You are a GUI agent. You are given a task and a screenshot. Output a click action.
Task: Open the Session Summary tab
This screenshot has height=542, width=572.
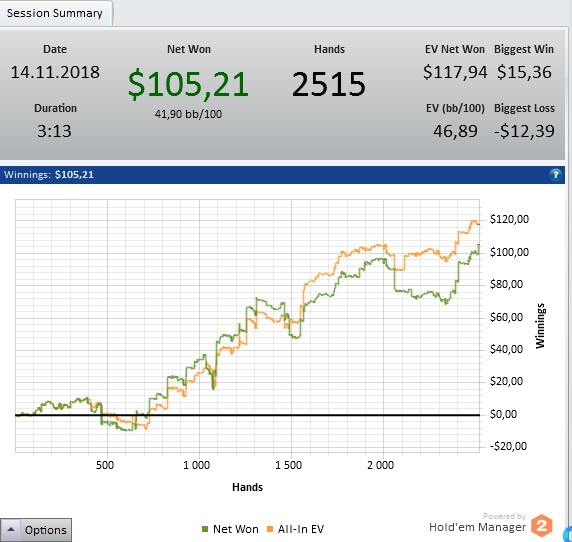pyautogui.click(x=55, y=13)
